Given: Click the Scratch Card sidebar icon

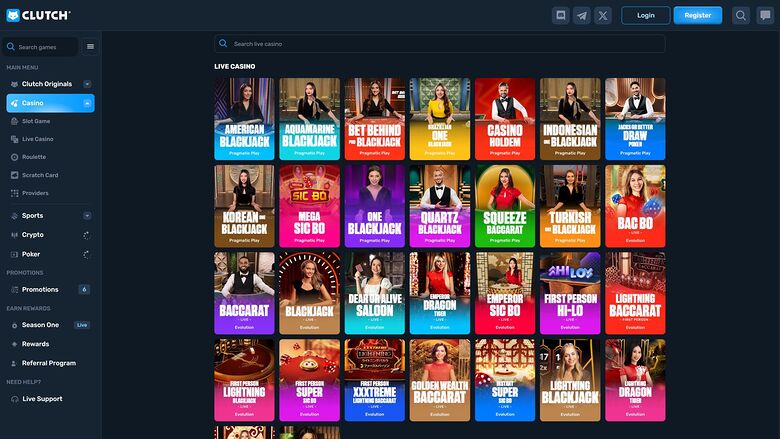Looking at the screenshot, I should point(14,175).
